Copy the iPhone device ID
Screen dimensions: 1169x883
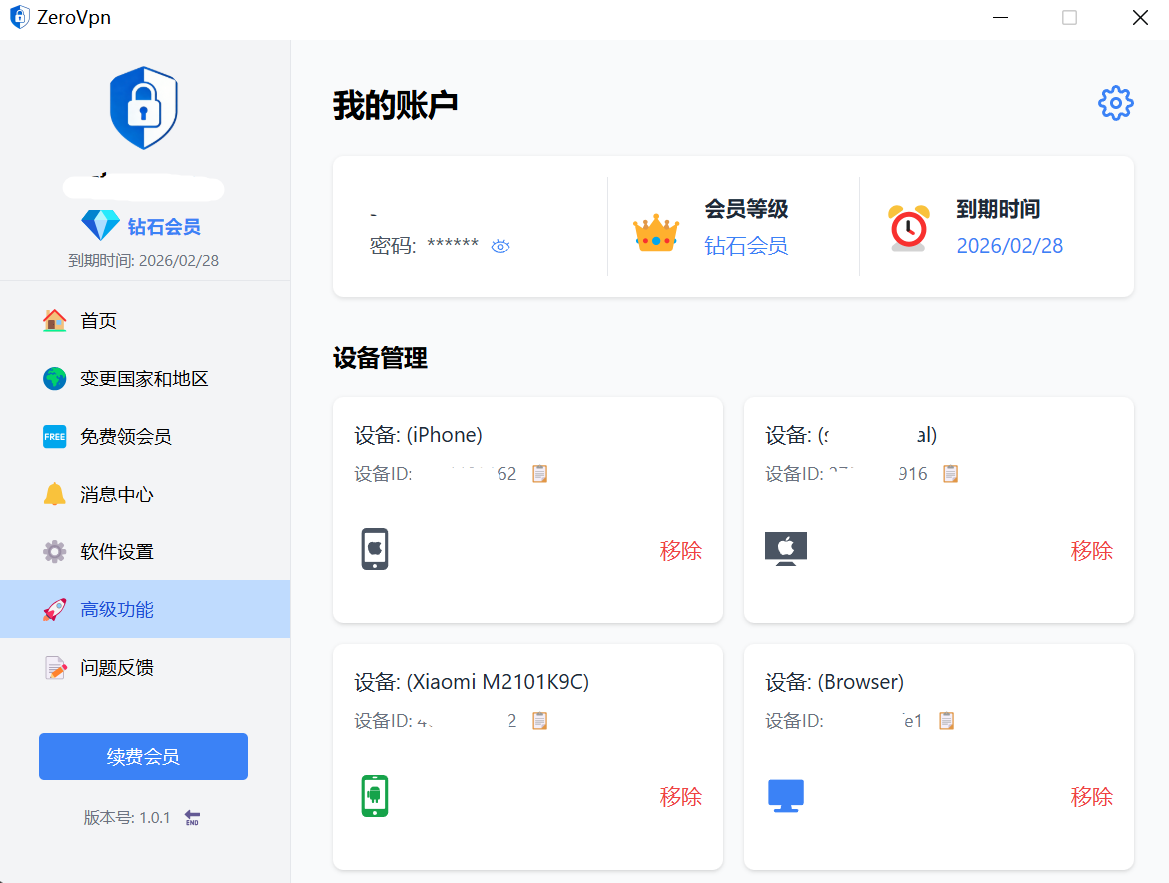[539, 473]
